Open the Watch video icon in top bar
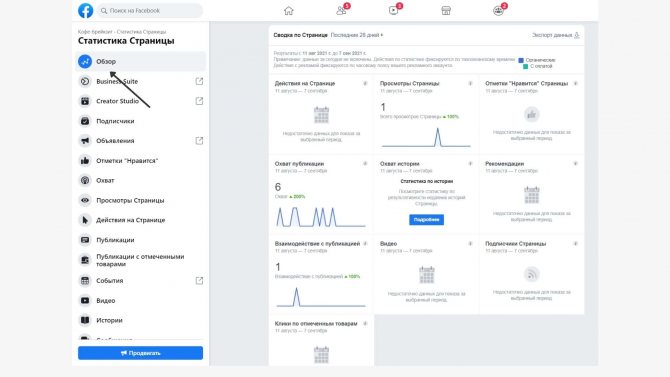 click(394, 11)
